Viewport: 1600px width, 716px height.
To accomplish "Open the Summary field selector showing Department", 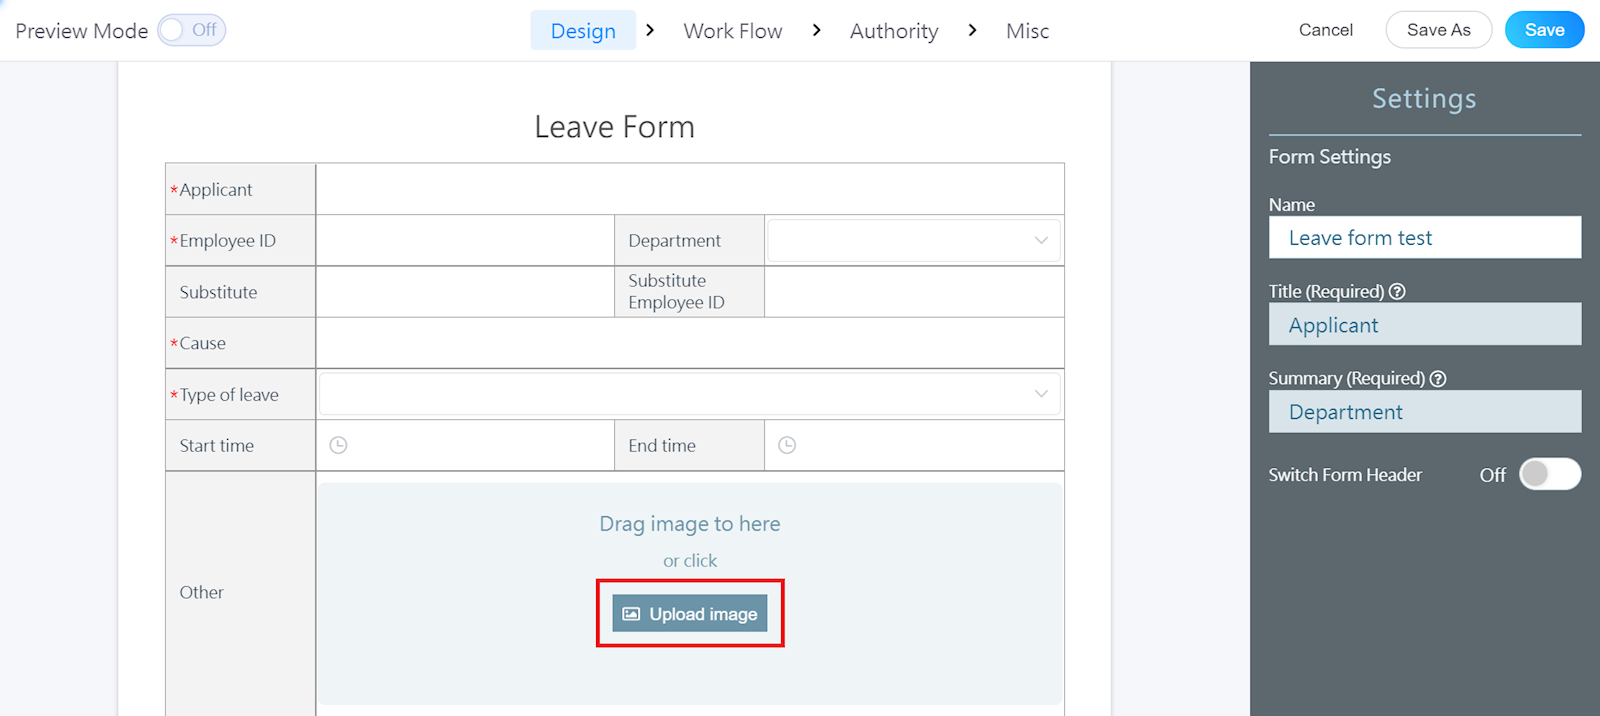I will tap(1424, 412).
